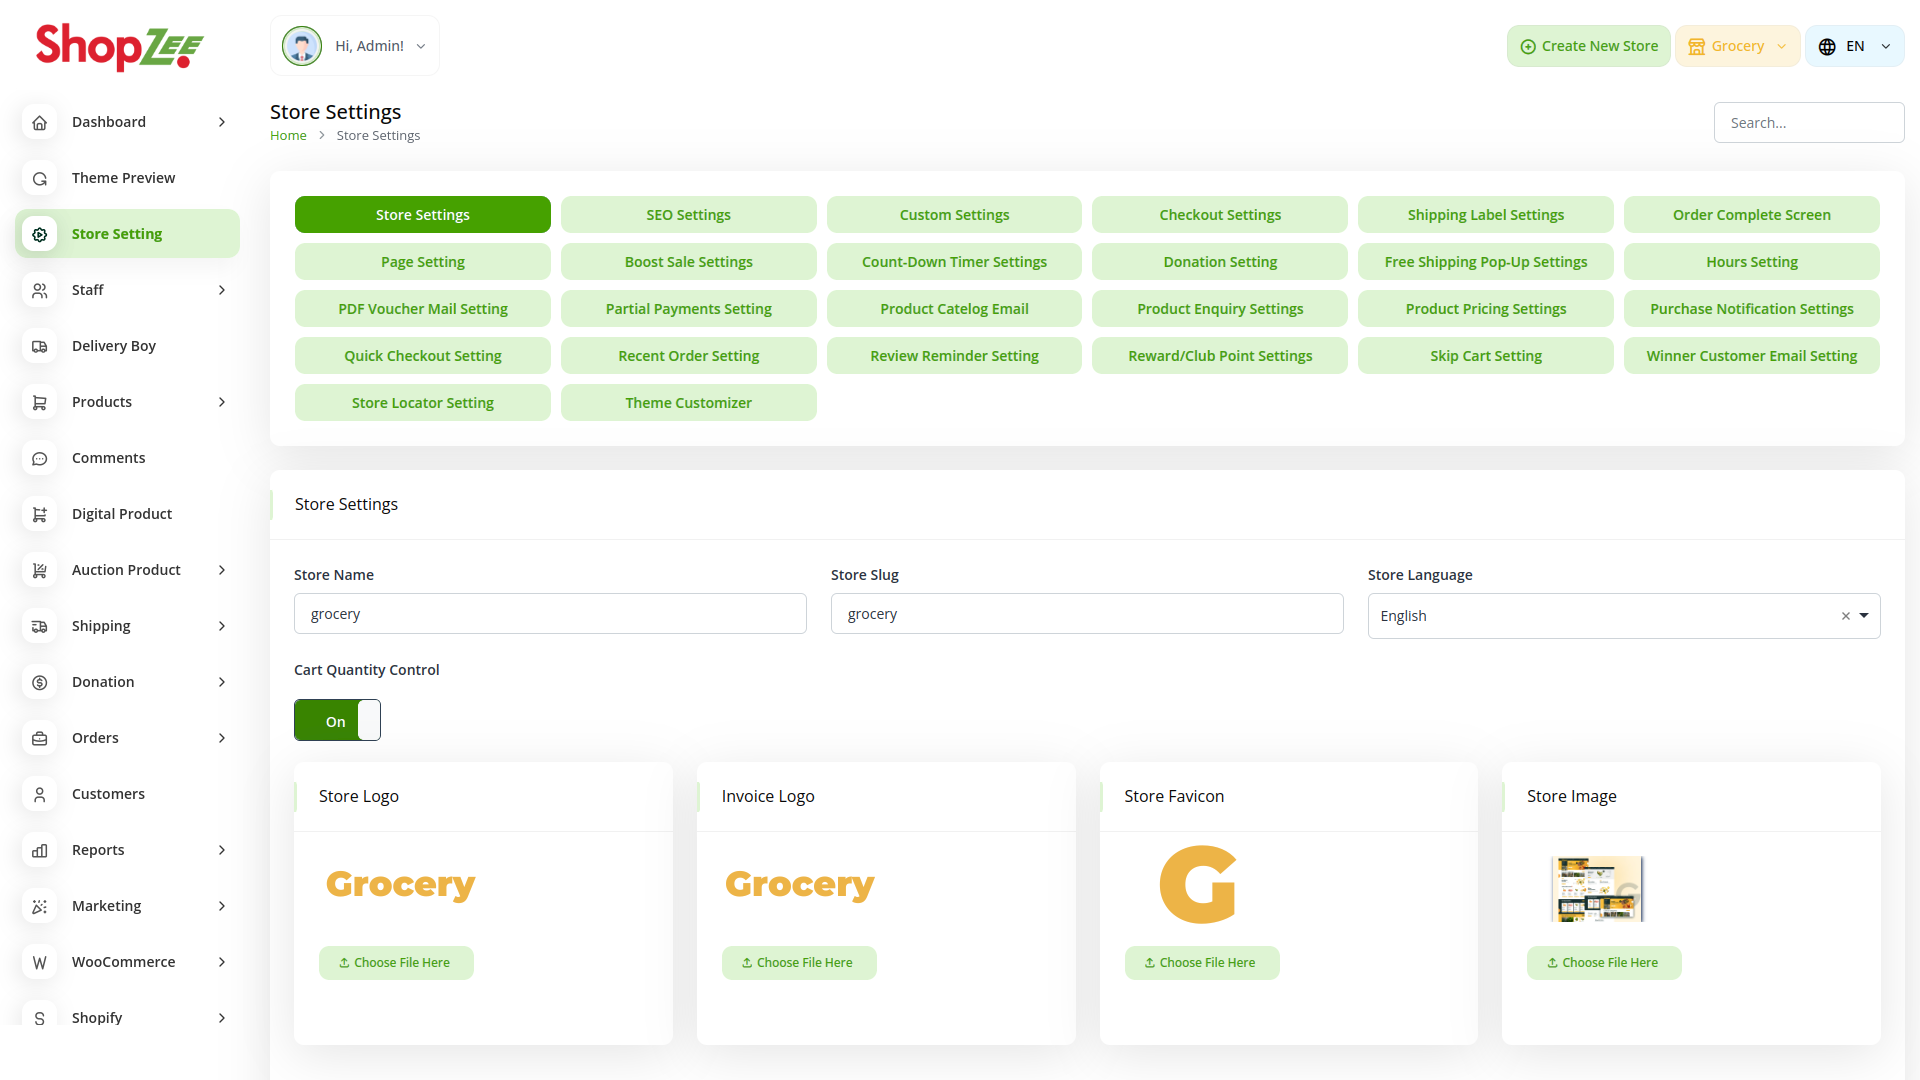Click the Admin avatar picture
The height and width of the screenshot is (1080, 1920).
pos(302,46)
